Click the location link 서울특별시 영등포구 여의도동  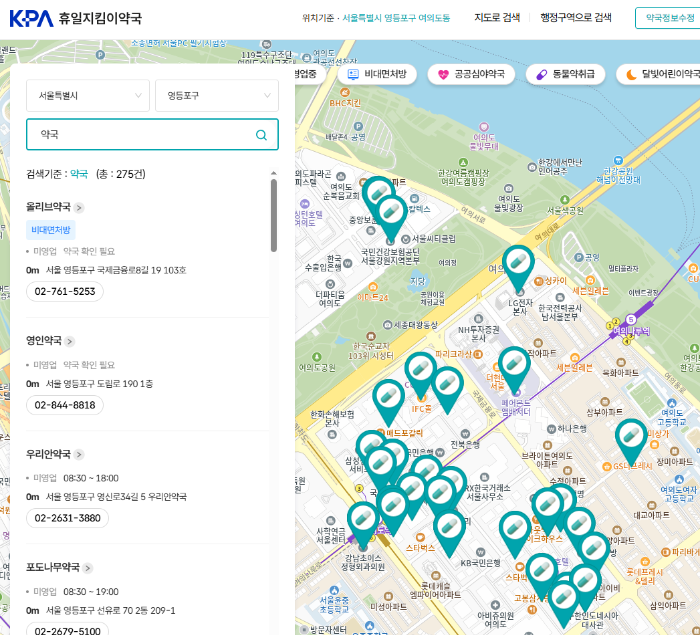(x=396, y=18)
